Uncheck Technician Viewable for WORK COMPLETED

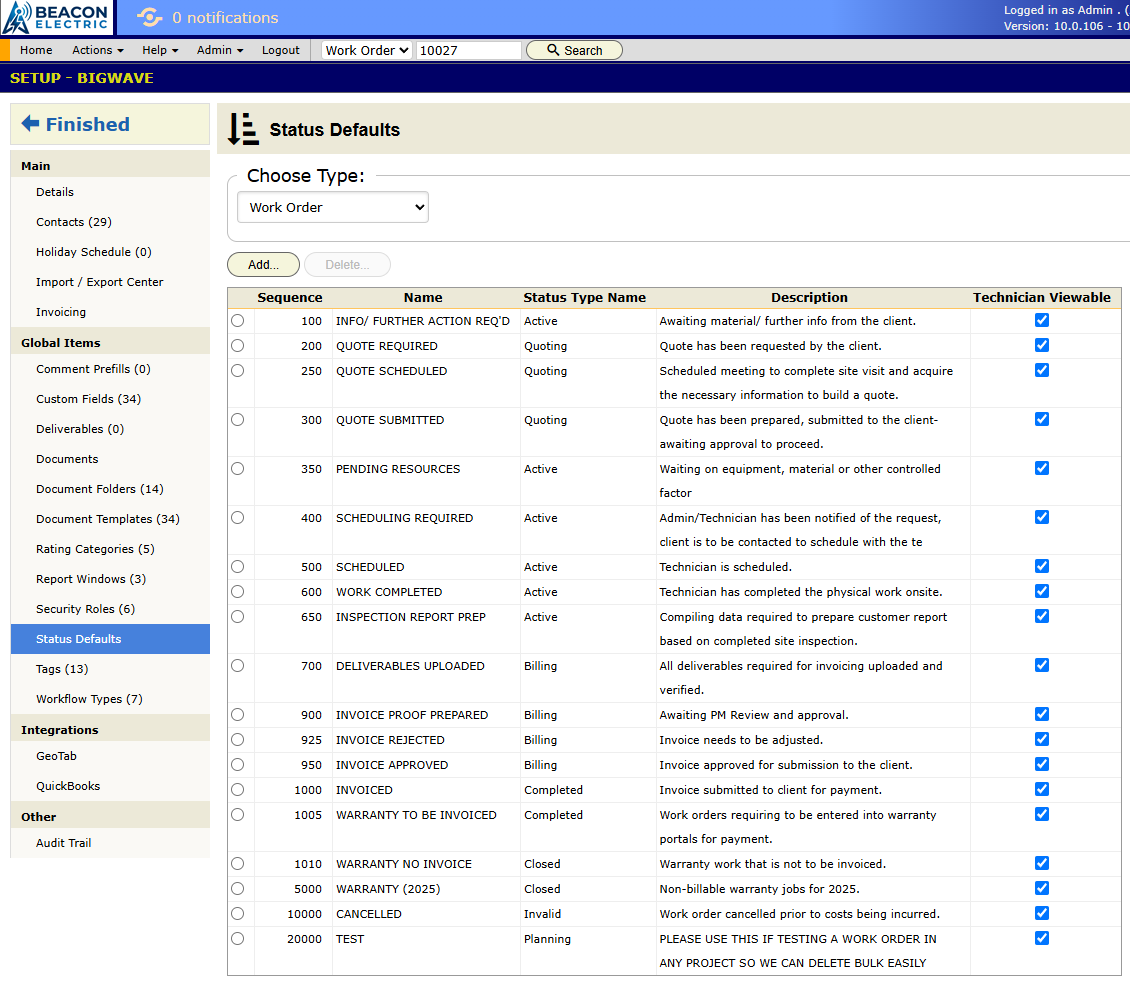click(x=1041, y=592)
